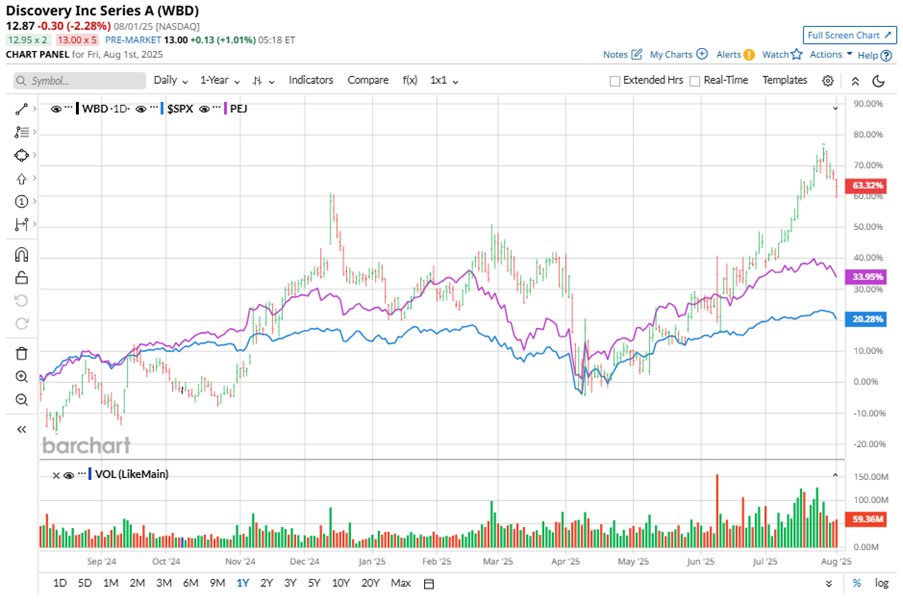Expand the bottom panel double-chevron
Screen dimensions: 903x603
click(829, 583)
